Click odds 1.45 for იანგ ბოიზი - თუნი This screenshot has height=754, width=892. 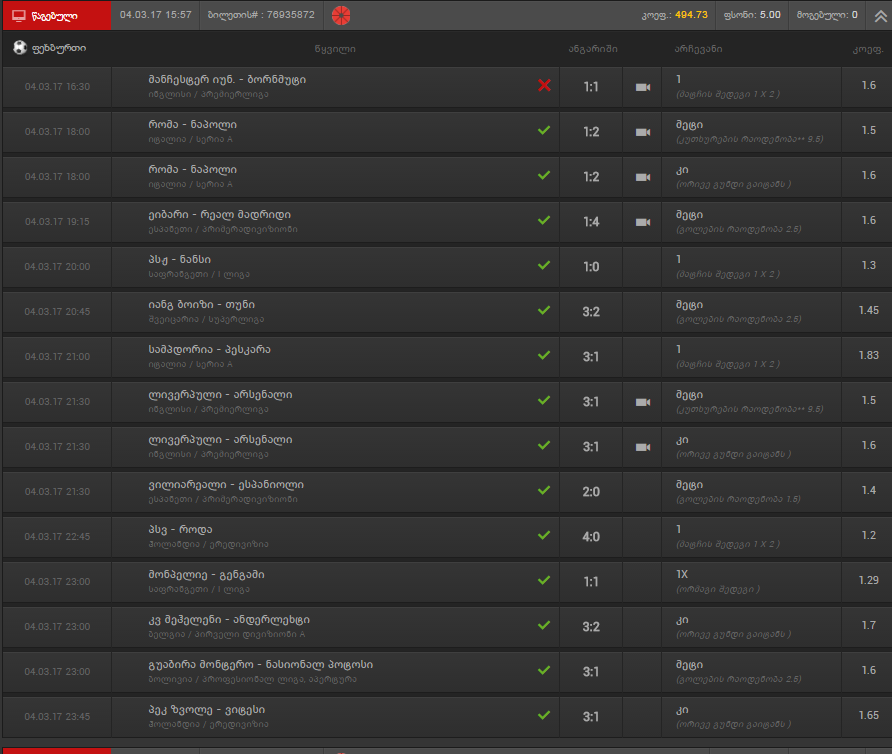(869, 310)
